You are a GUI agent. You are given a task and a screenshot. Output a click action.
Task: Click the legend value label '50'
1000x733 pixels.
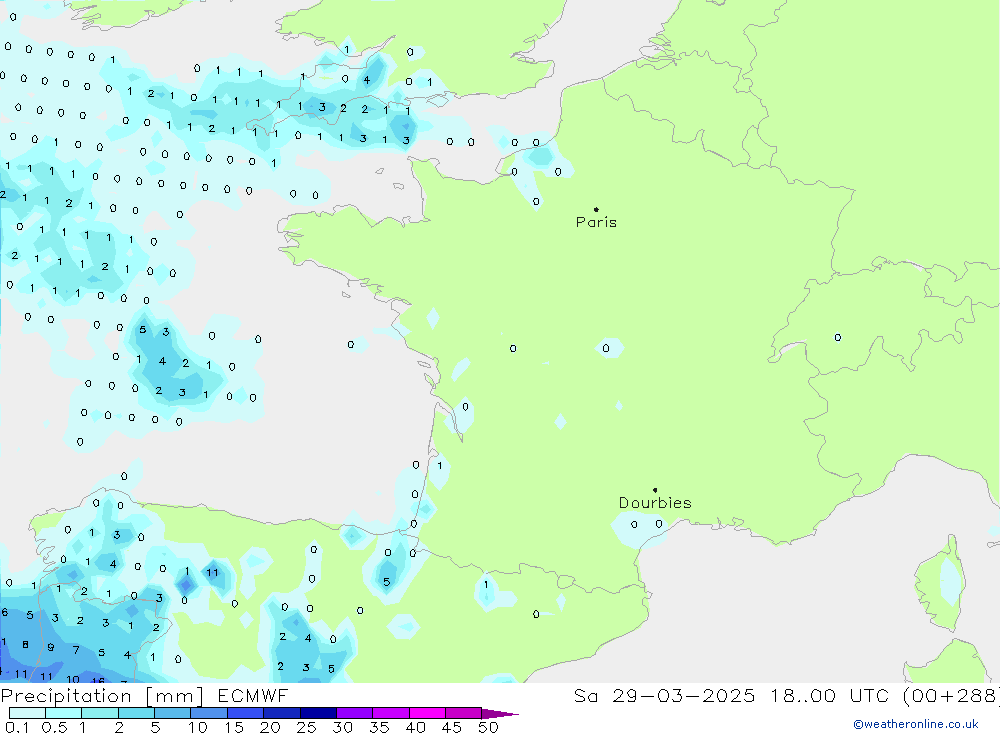click(488, 727)
